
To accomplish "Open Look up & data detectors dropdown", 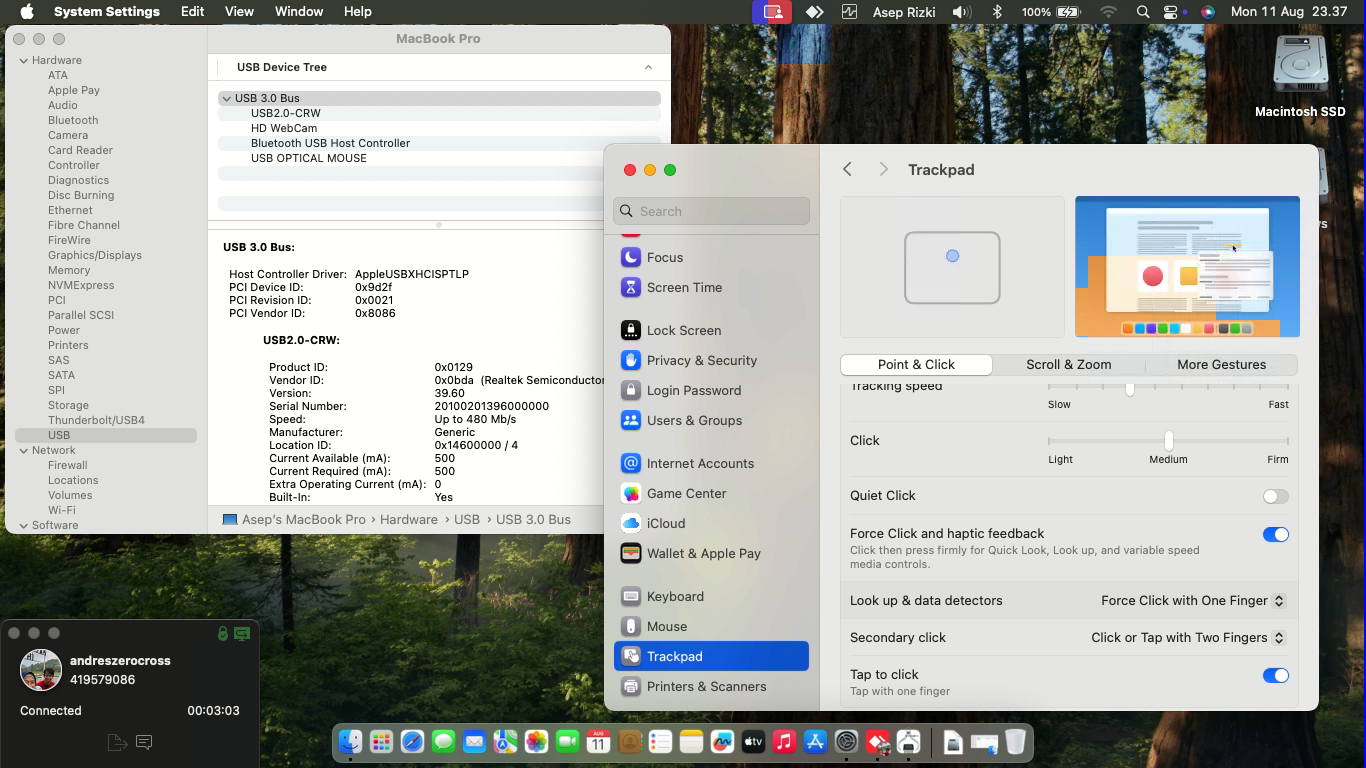I will click(1192, 601).
